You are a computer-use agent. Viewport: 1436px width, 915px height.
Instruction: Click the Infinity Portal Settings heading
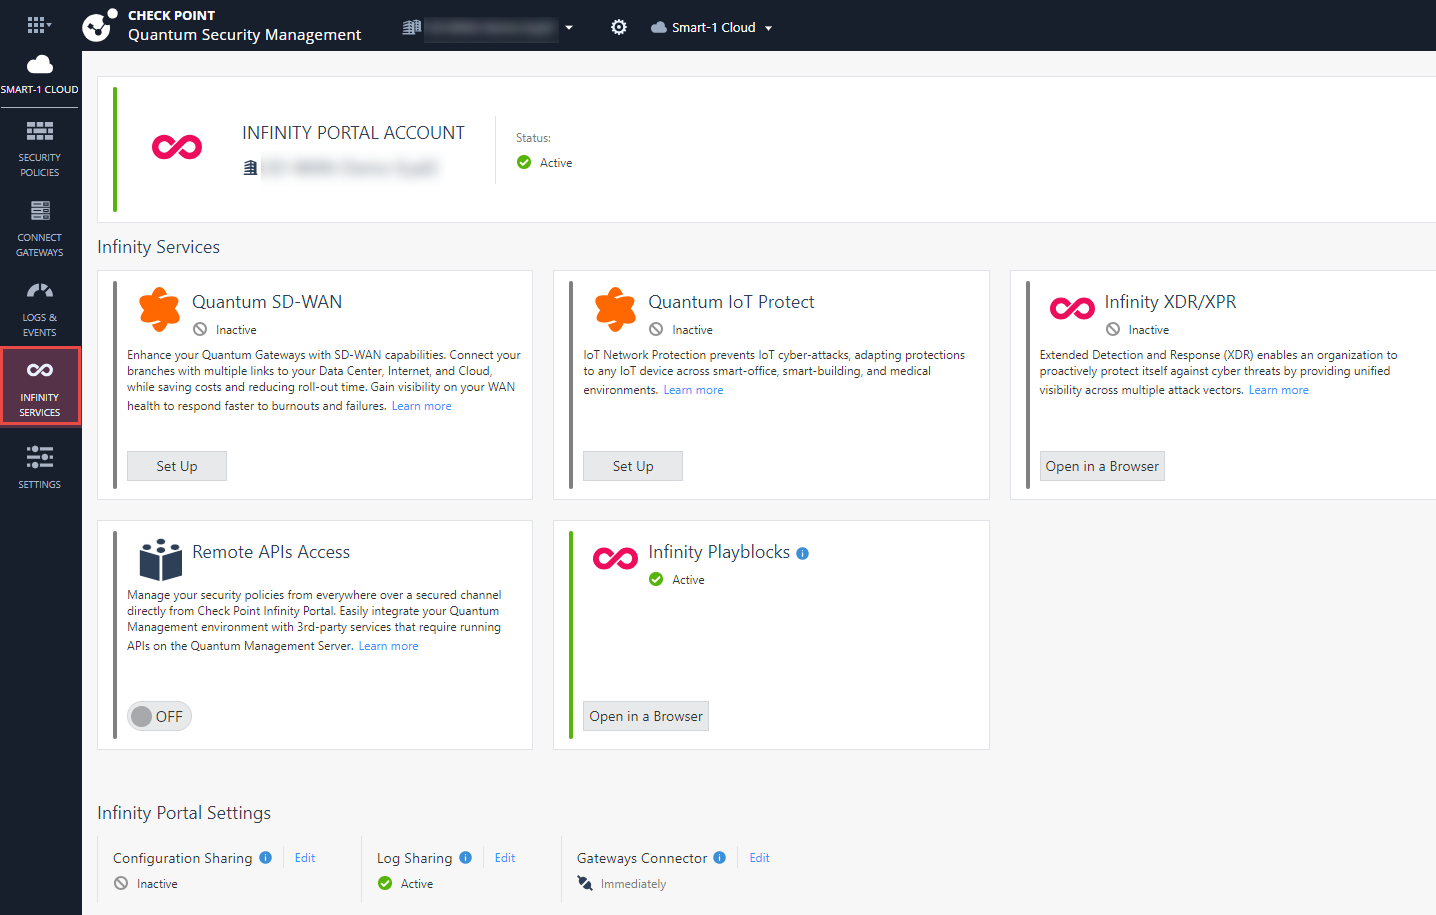pos(184,813)
